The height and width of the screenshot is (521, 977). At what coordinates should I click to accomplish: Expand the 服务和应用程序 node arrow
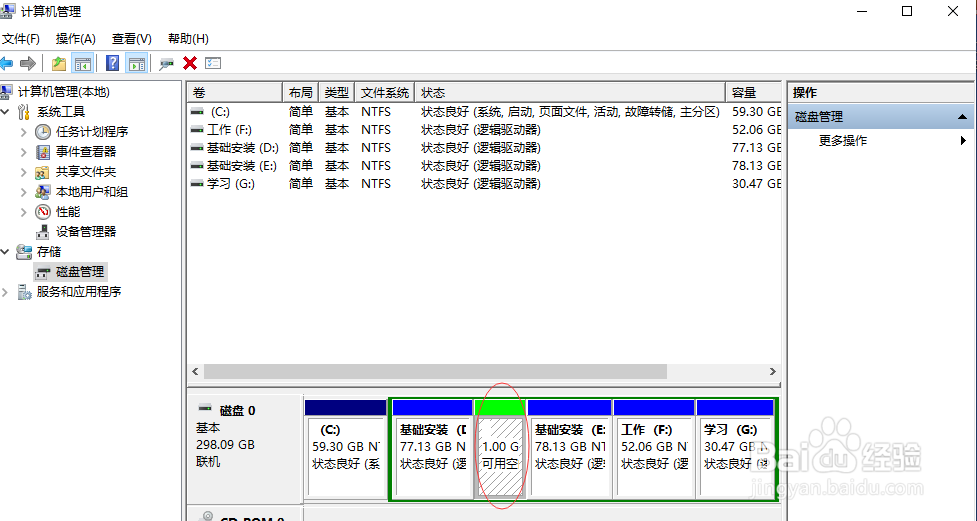click(6, 292)
